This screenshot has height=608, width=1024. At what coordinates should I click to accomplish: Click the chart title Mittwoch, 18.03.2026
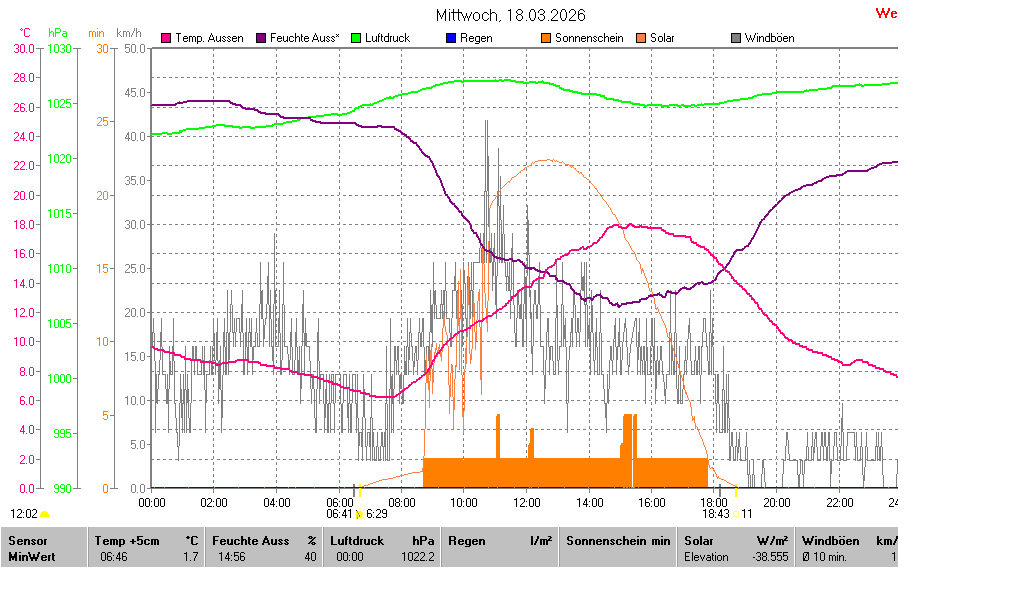[511, 15]
